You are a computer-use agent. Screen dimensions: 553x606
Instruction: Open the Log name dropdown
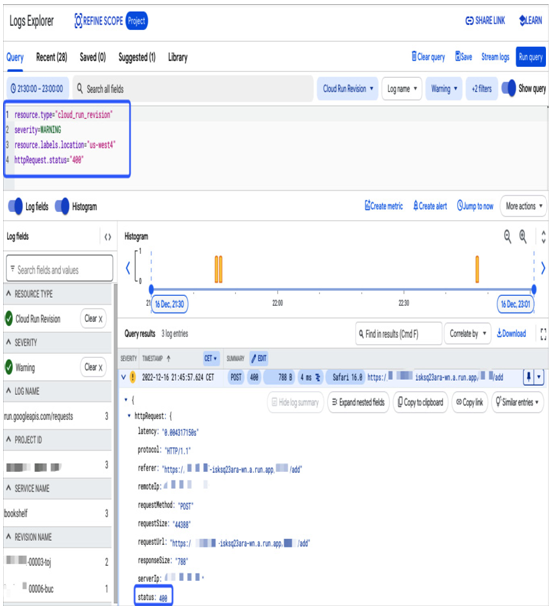pyautogui.click(x=402, y=89)
